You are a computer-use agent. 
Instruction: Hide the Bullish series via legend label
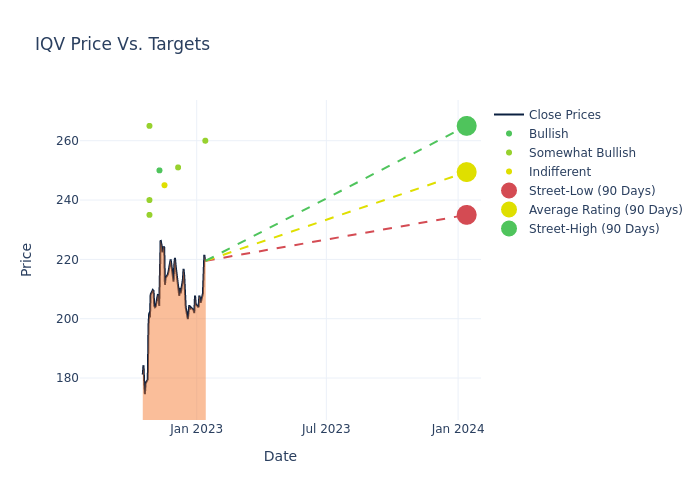click(x=548, y=134)
